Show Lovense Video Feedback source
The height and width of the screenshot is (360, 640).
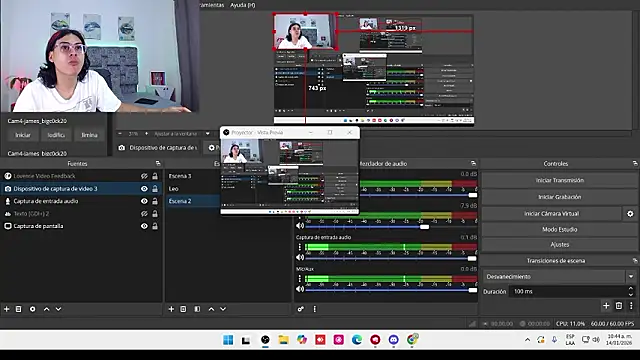144,176
